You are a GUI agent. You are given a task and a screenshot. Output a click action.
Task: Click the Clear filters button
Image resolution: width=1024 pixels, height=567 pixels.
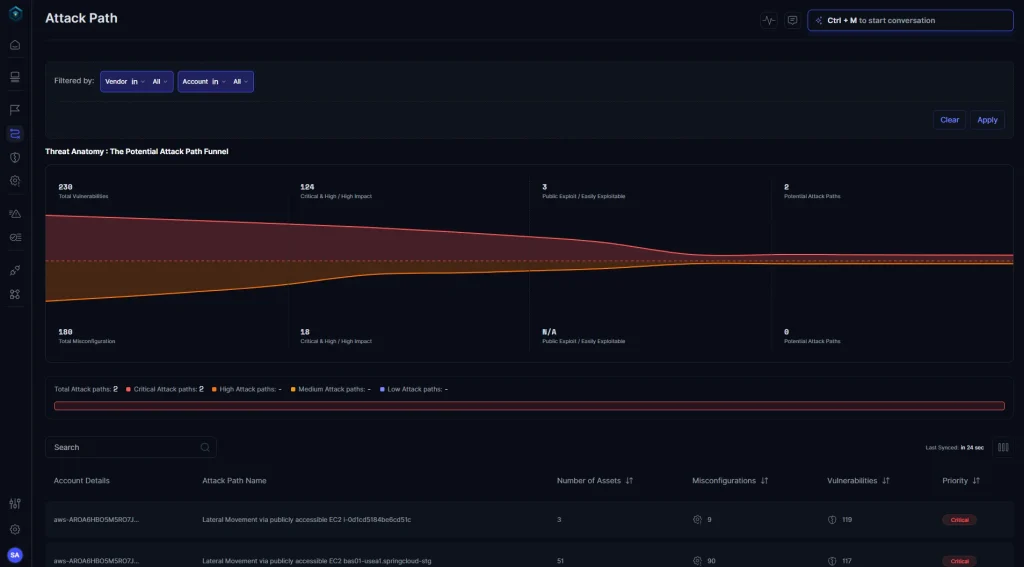pos(949,120)
